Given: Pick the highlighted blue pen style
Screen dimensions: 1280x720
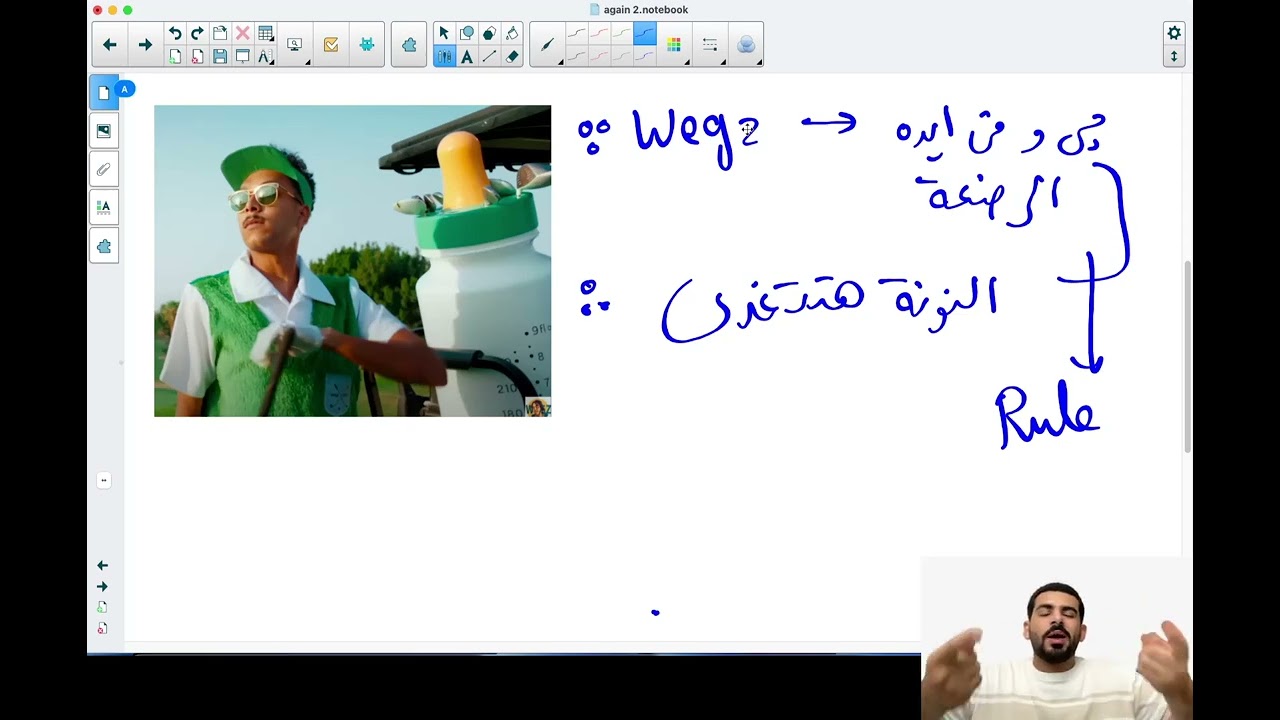Looking at the screenshot, I should pyautogui.click(x=645, y=33).
